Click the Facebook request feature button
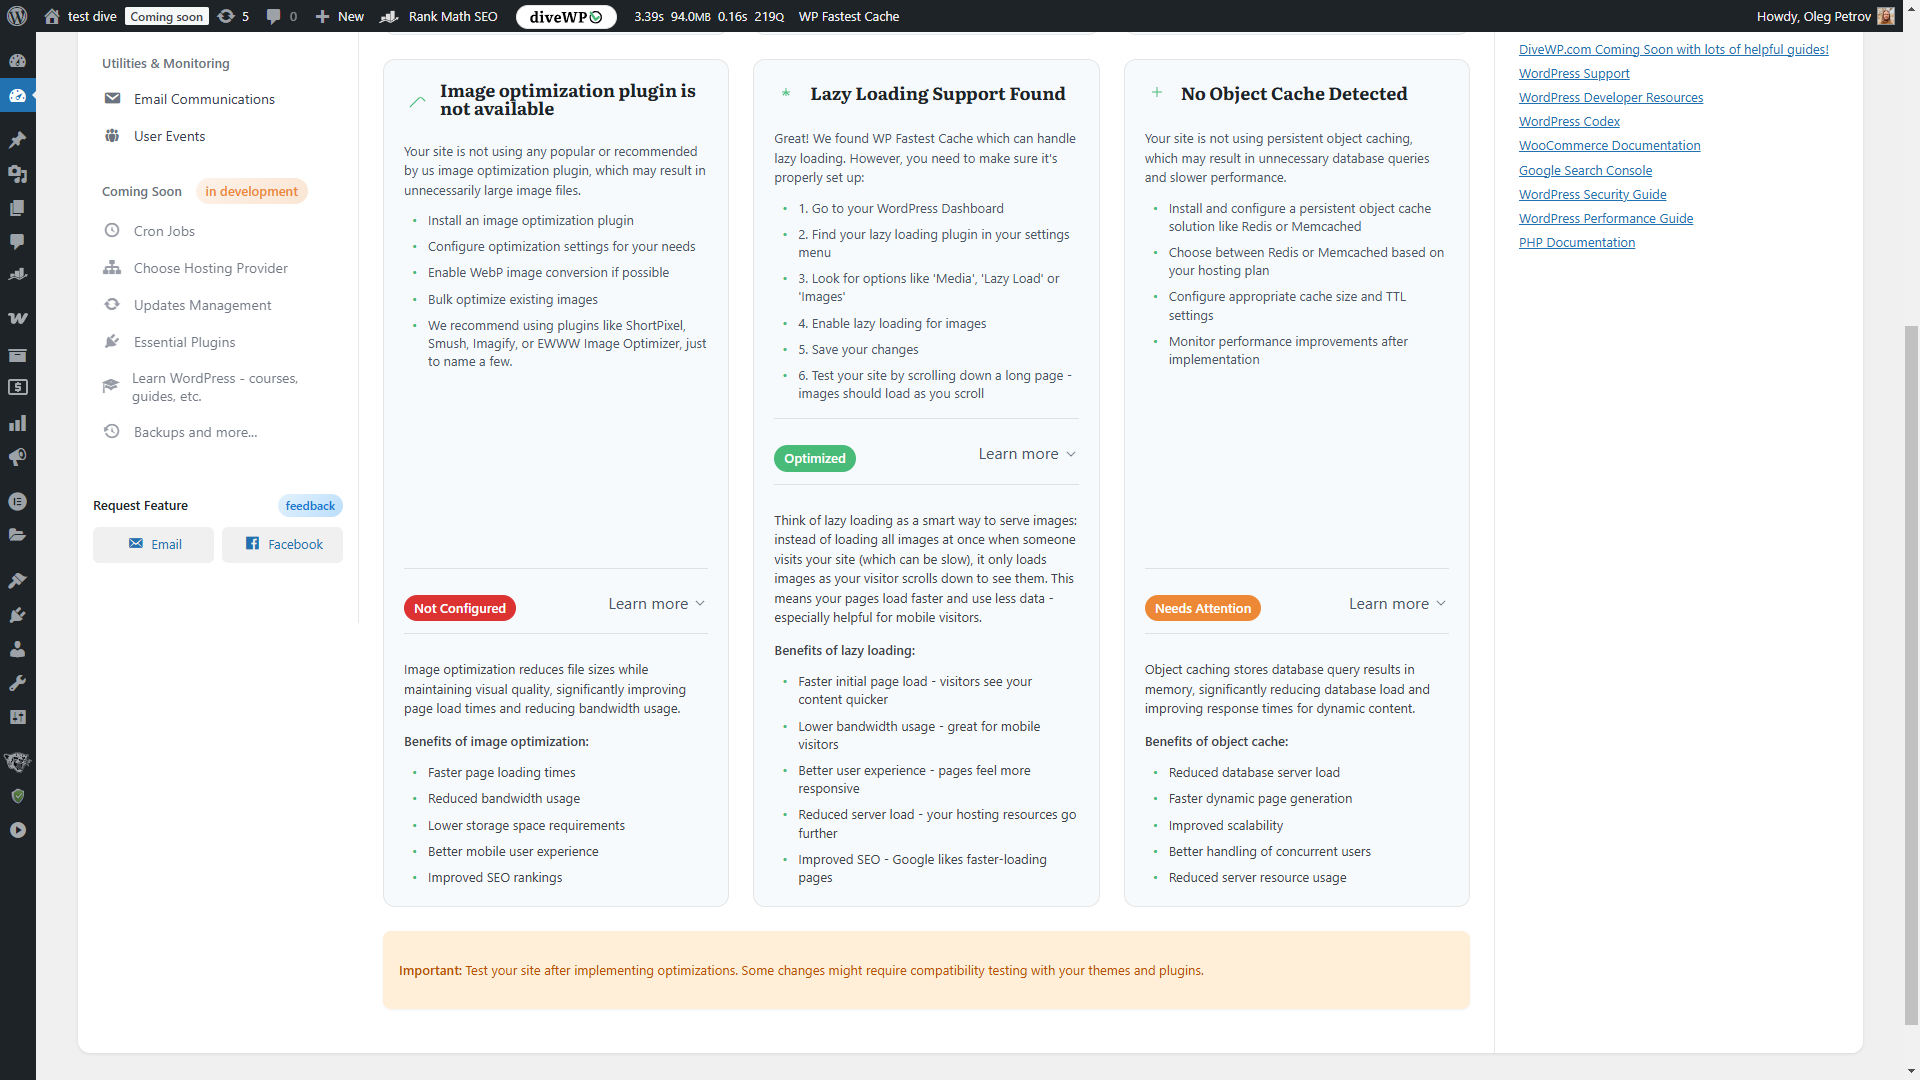1920x1080 pixels. (282, 544)
